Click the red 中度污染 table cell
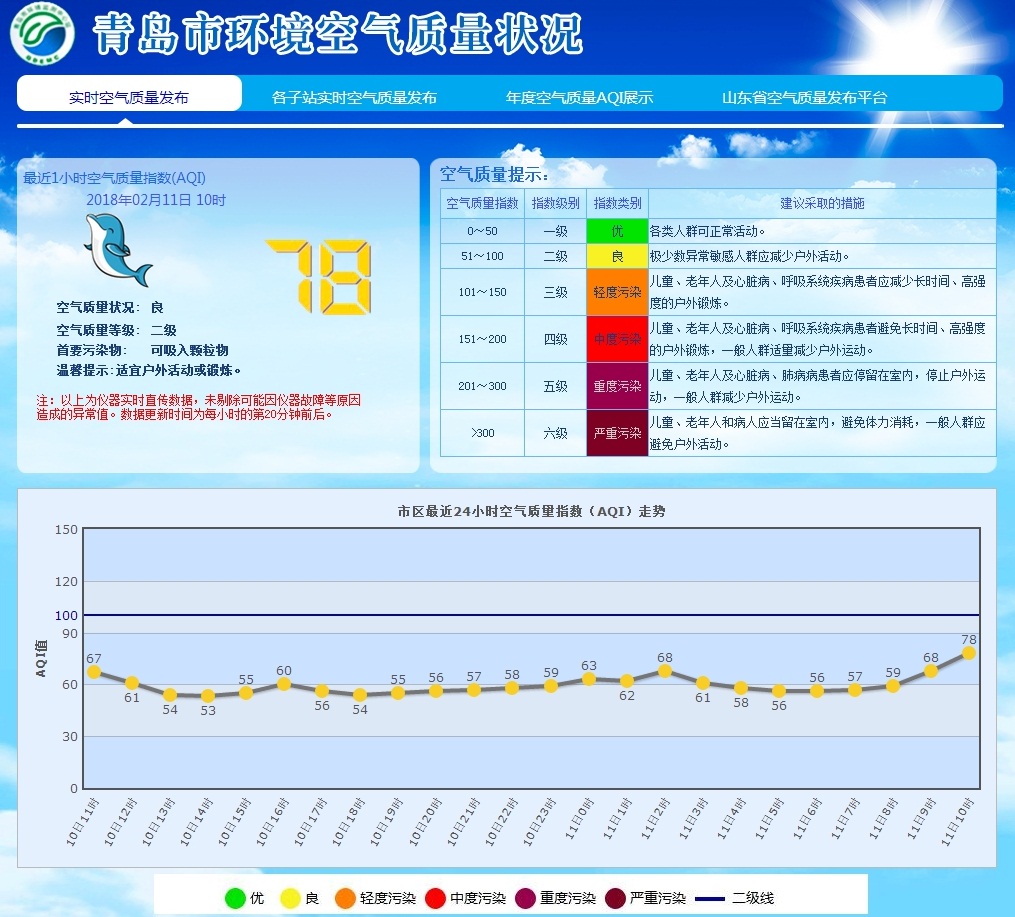The image size is (1015, 917). coord(617,339)
